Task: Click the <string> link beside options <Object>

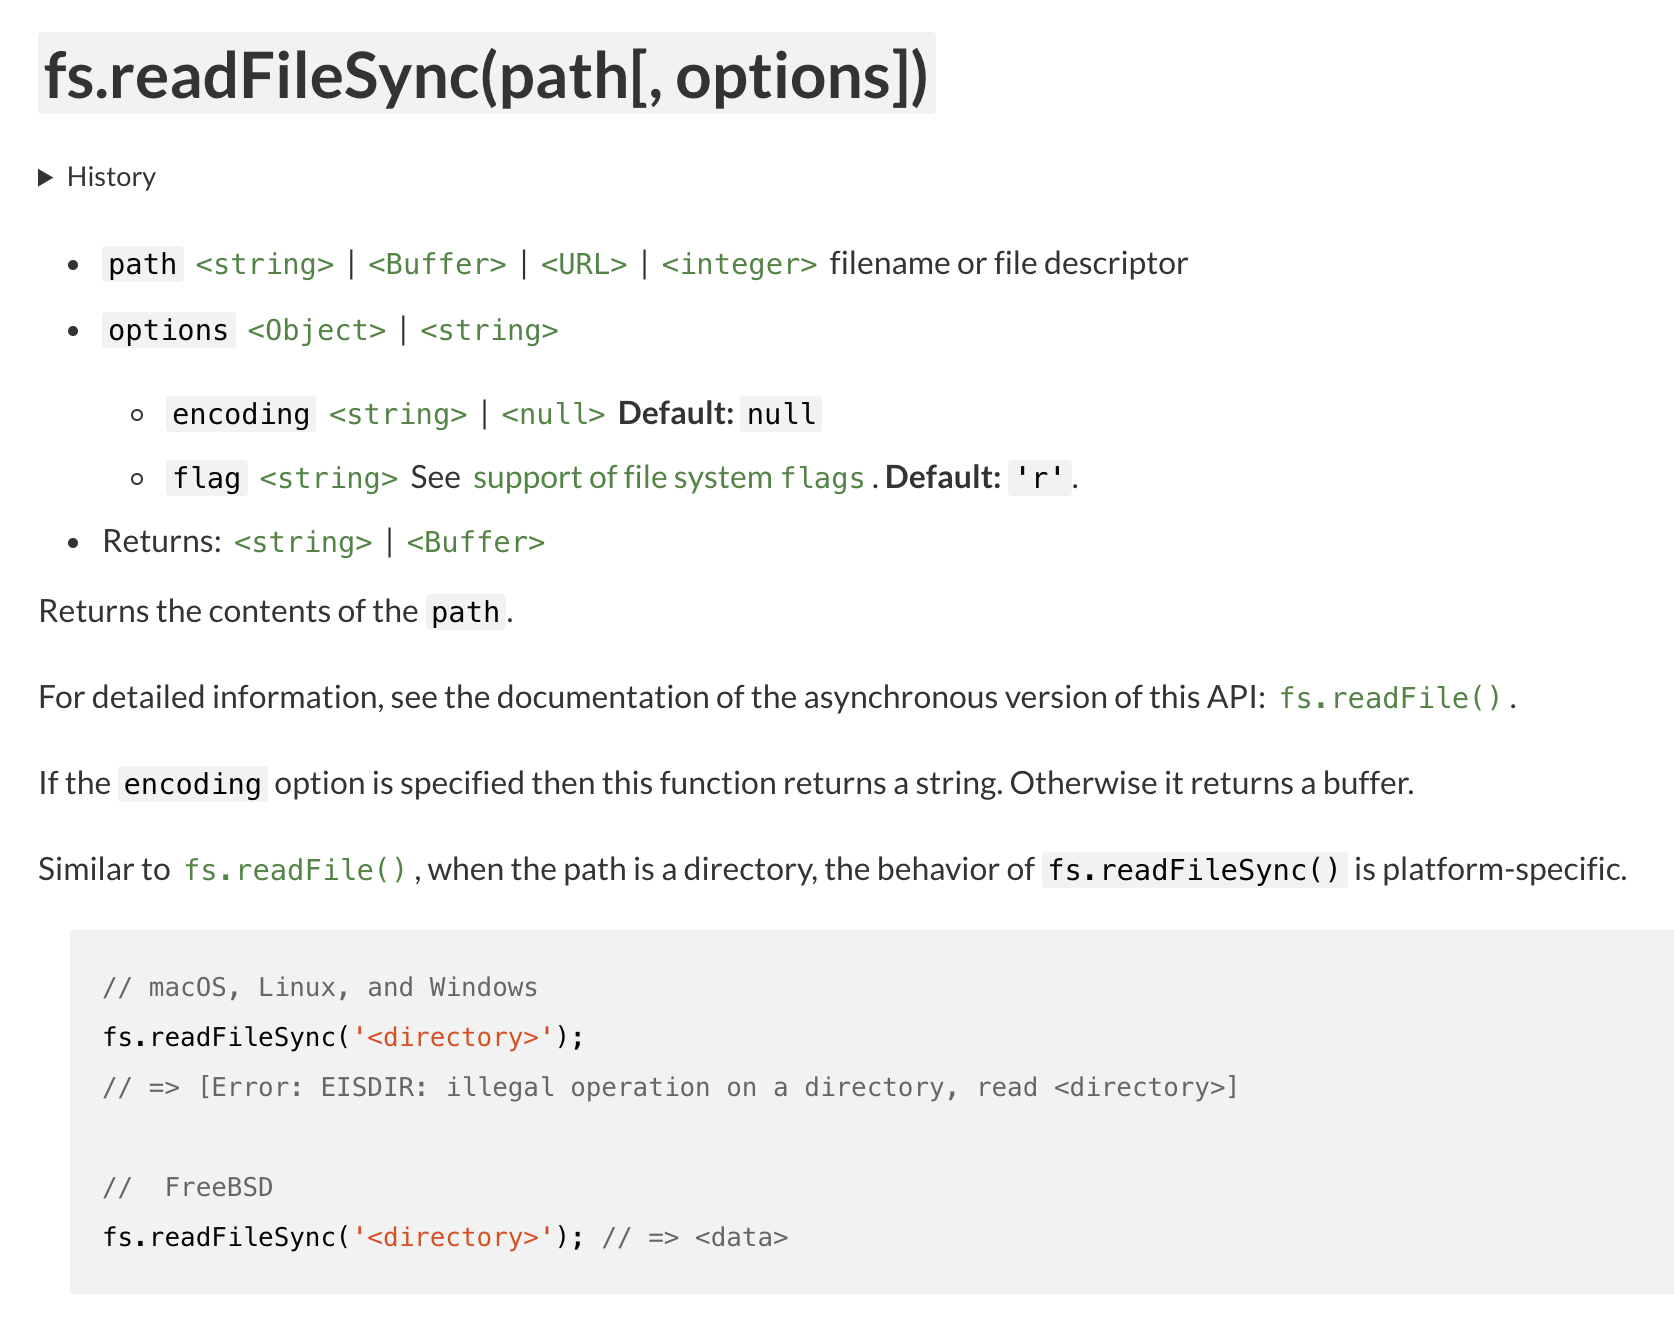Action: click(489, 330)
